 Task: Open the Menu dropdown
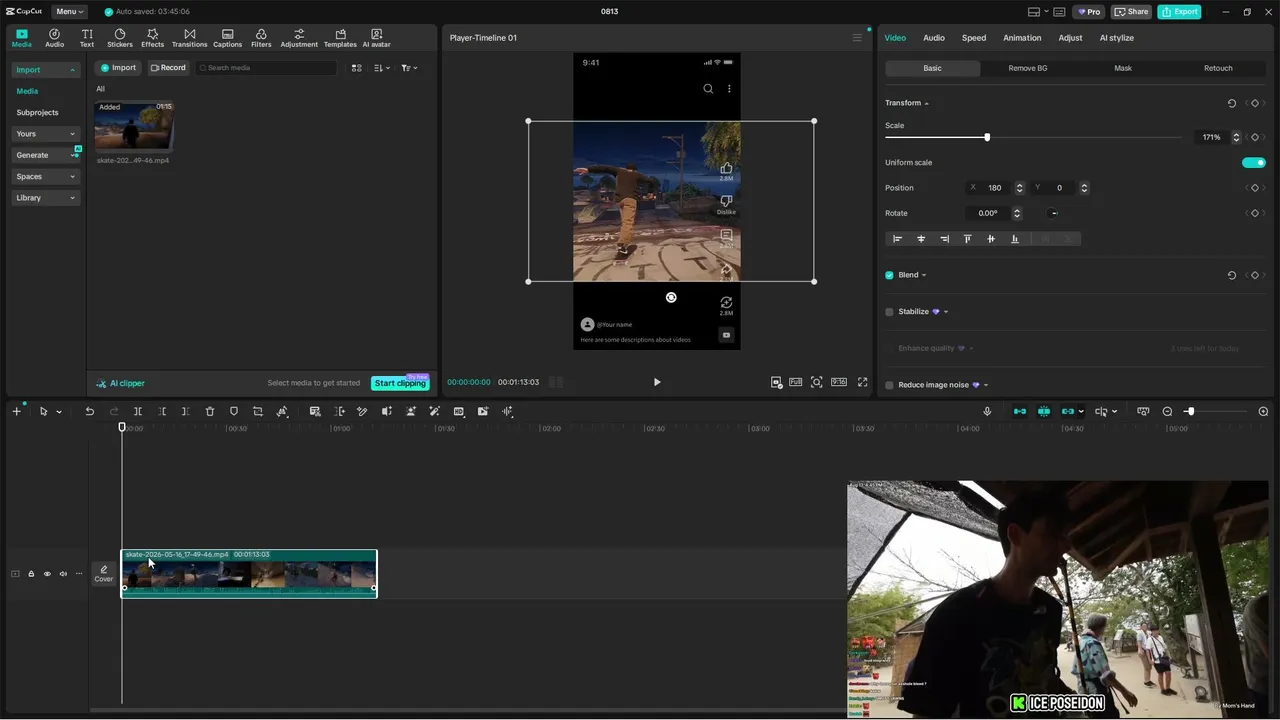tap(69, 12)
